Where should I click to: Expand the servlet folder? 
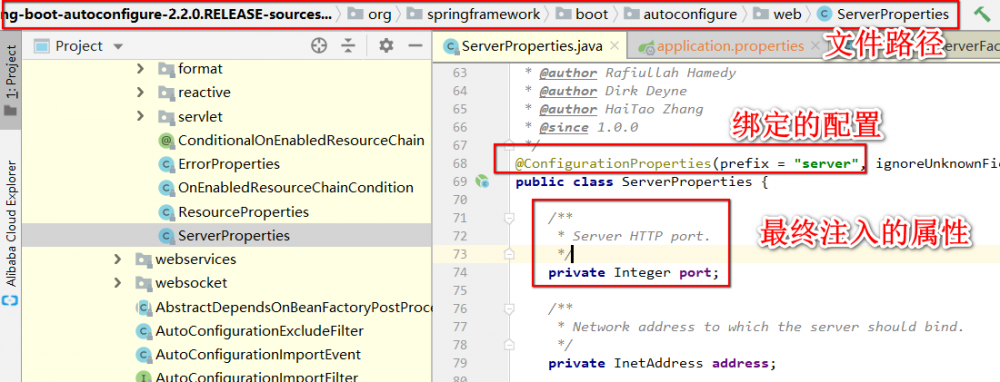pos(140,117)
